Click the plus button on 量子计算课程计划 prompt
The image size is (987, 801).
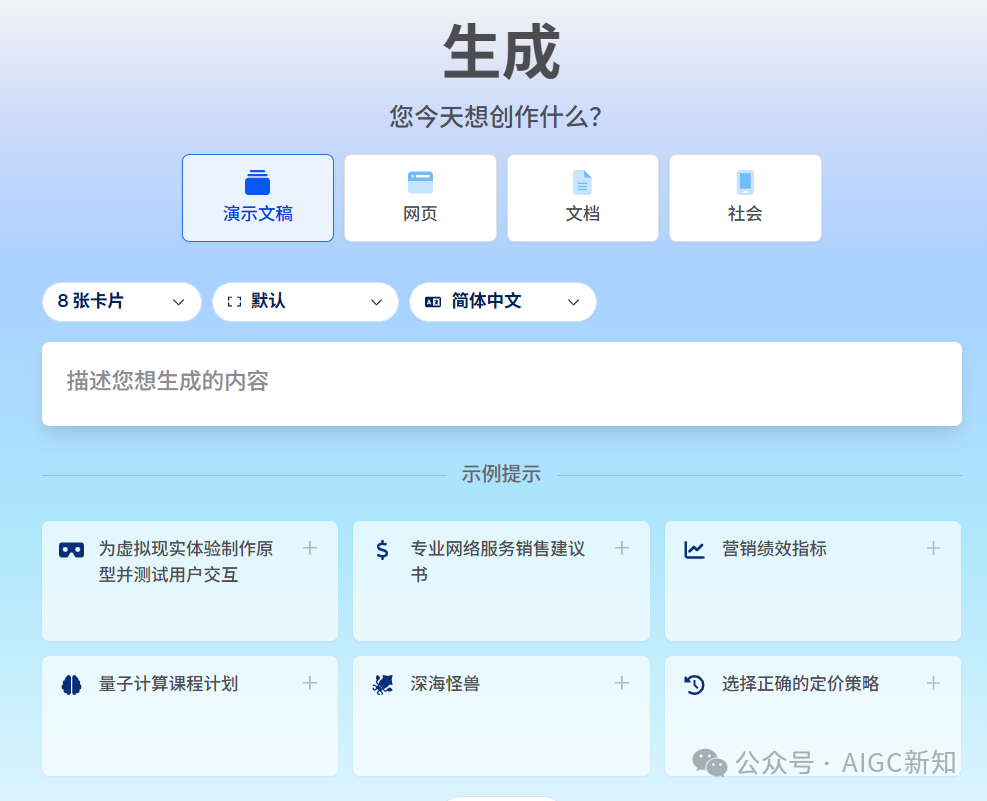pyautogui.click(x=310, y=684)
